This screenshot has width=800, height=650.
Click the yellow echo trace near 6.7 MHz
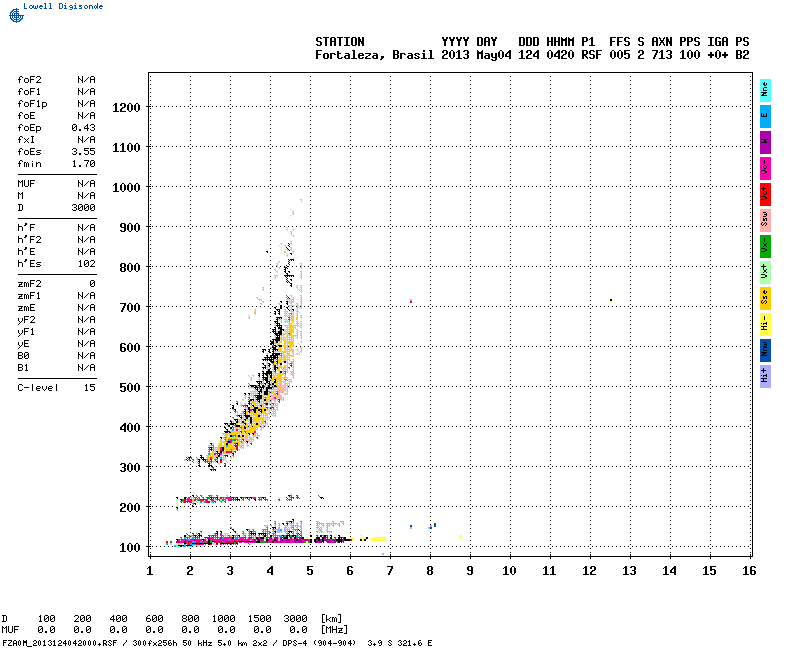pyautogui.click(x=378, y=539)
